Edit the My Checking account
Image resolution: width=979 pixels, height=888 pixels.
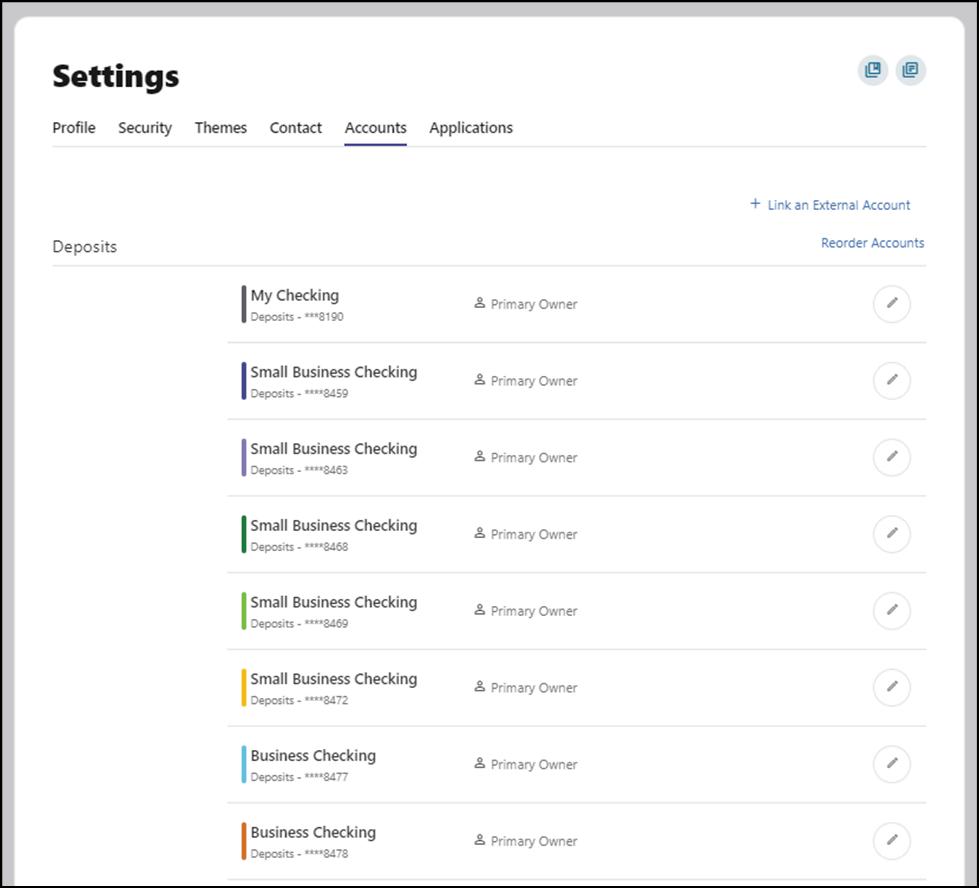892,304
